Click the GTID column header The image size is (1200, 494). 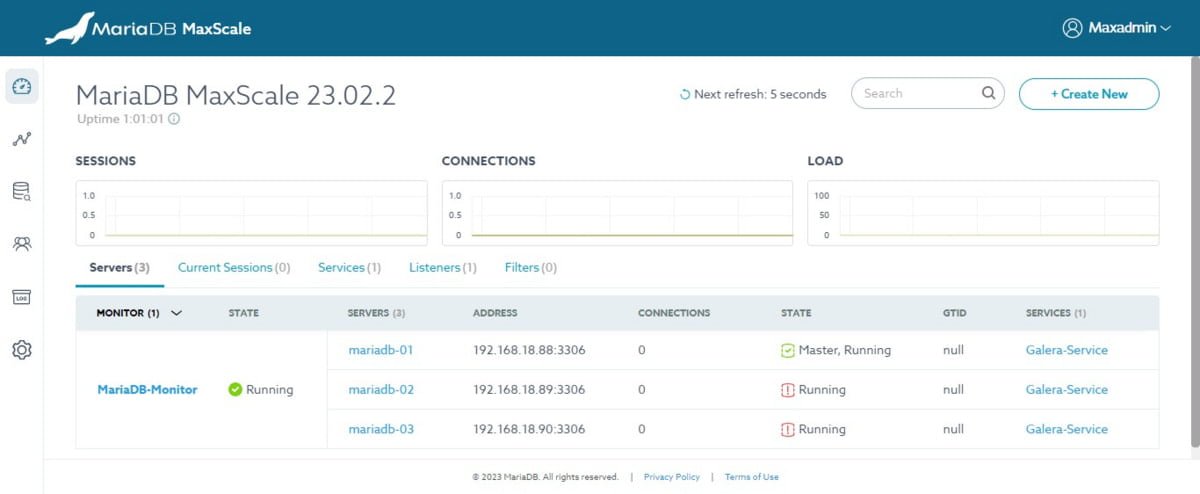coord(953,313)
